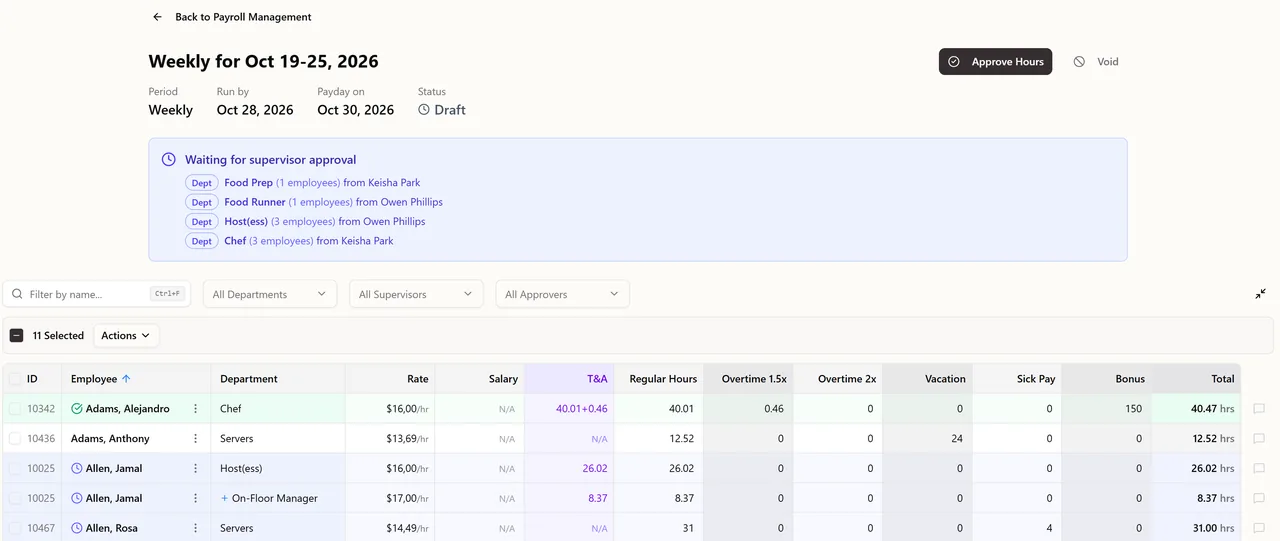Click the pending clock icon by Allen, Jamal Host(ess)
Screen dimensions: 1280x541
[77, 468]
